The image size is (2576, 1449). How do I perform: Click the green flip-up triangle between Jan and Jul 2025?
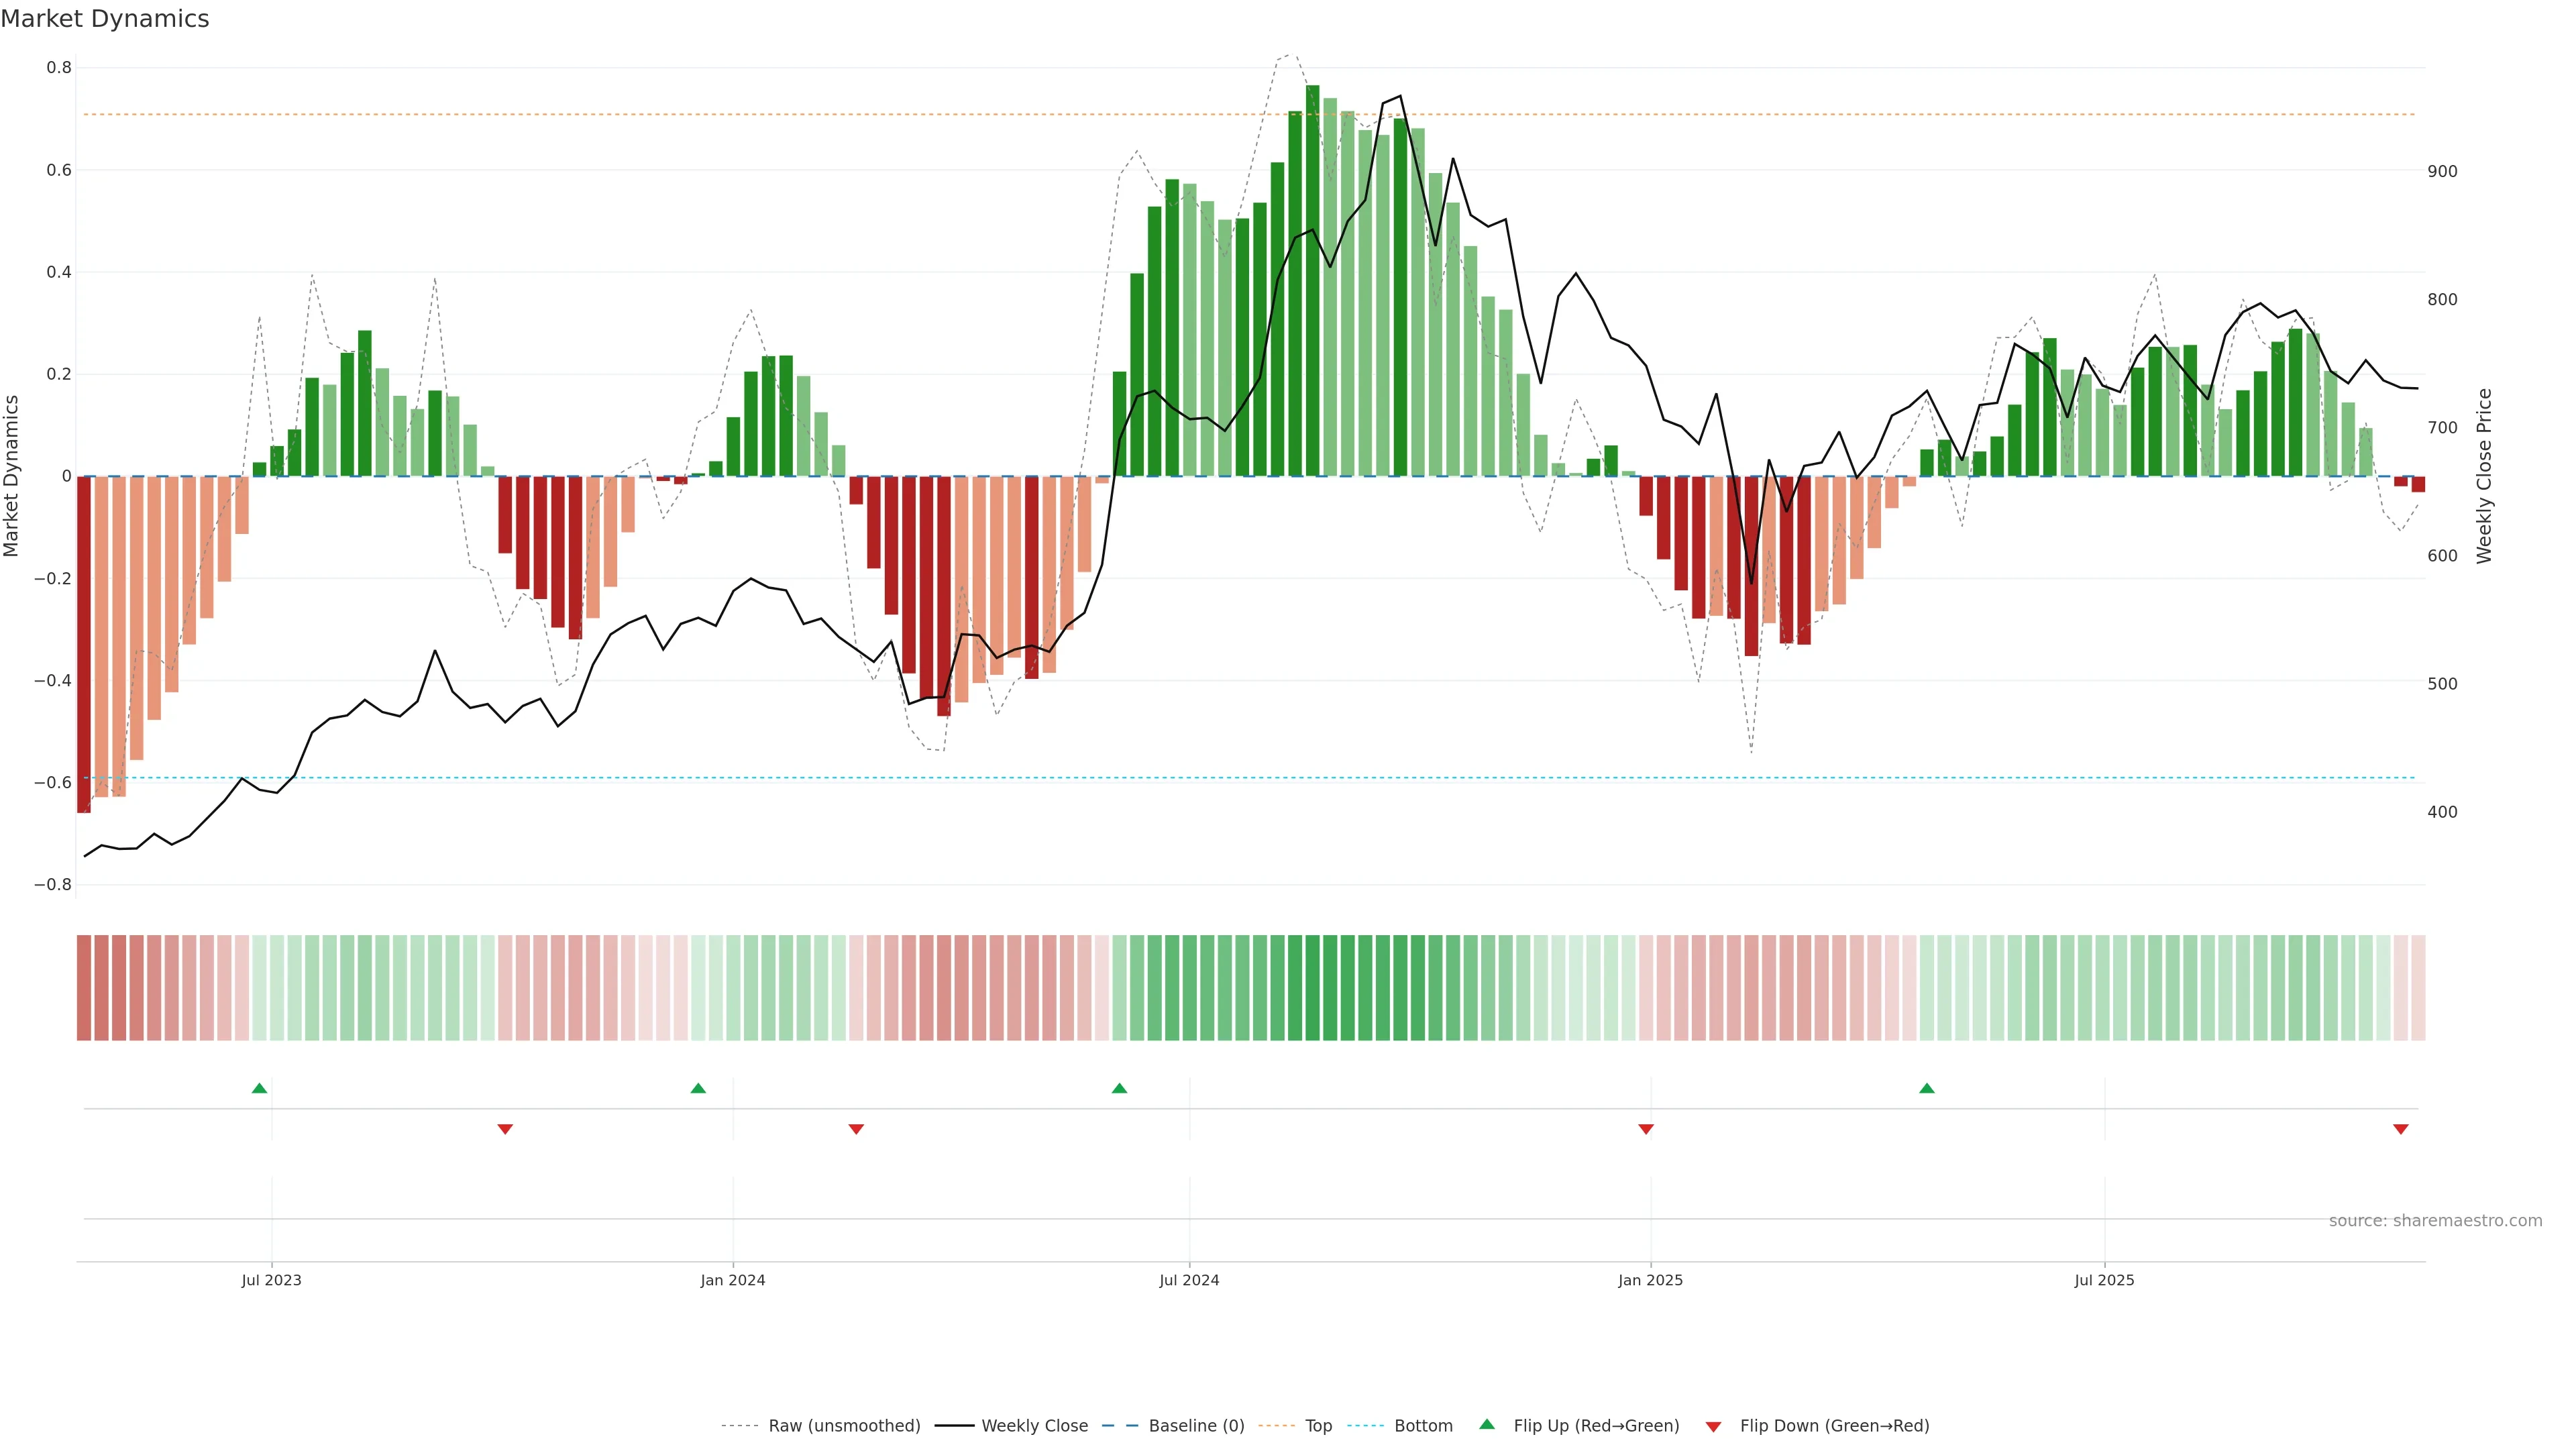[x=1926, y=1088]
